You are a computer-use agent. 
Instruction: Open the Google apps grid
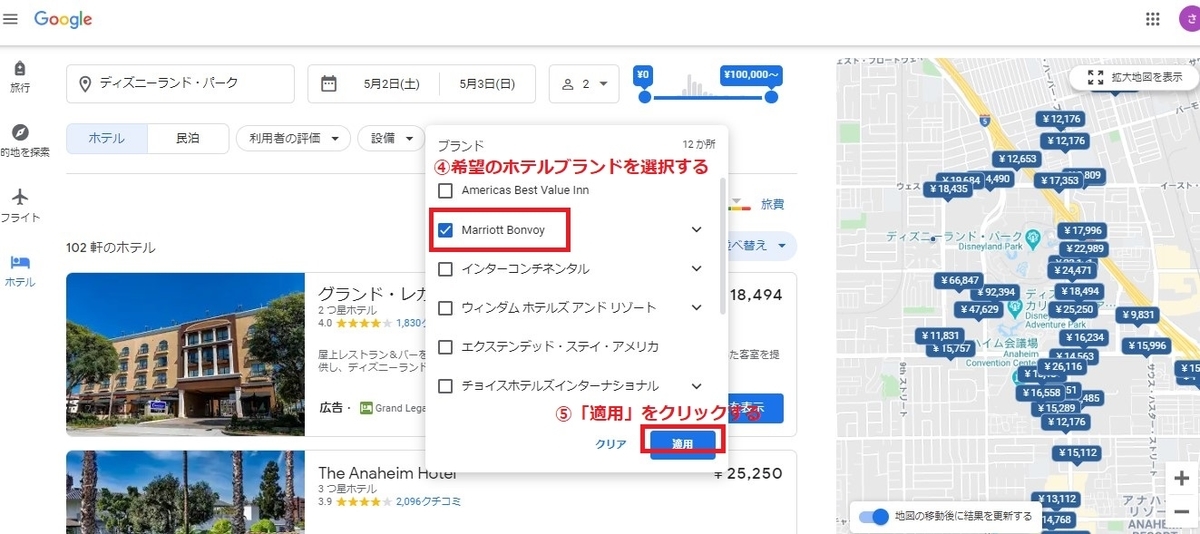(1153, 20)
